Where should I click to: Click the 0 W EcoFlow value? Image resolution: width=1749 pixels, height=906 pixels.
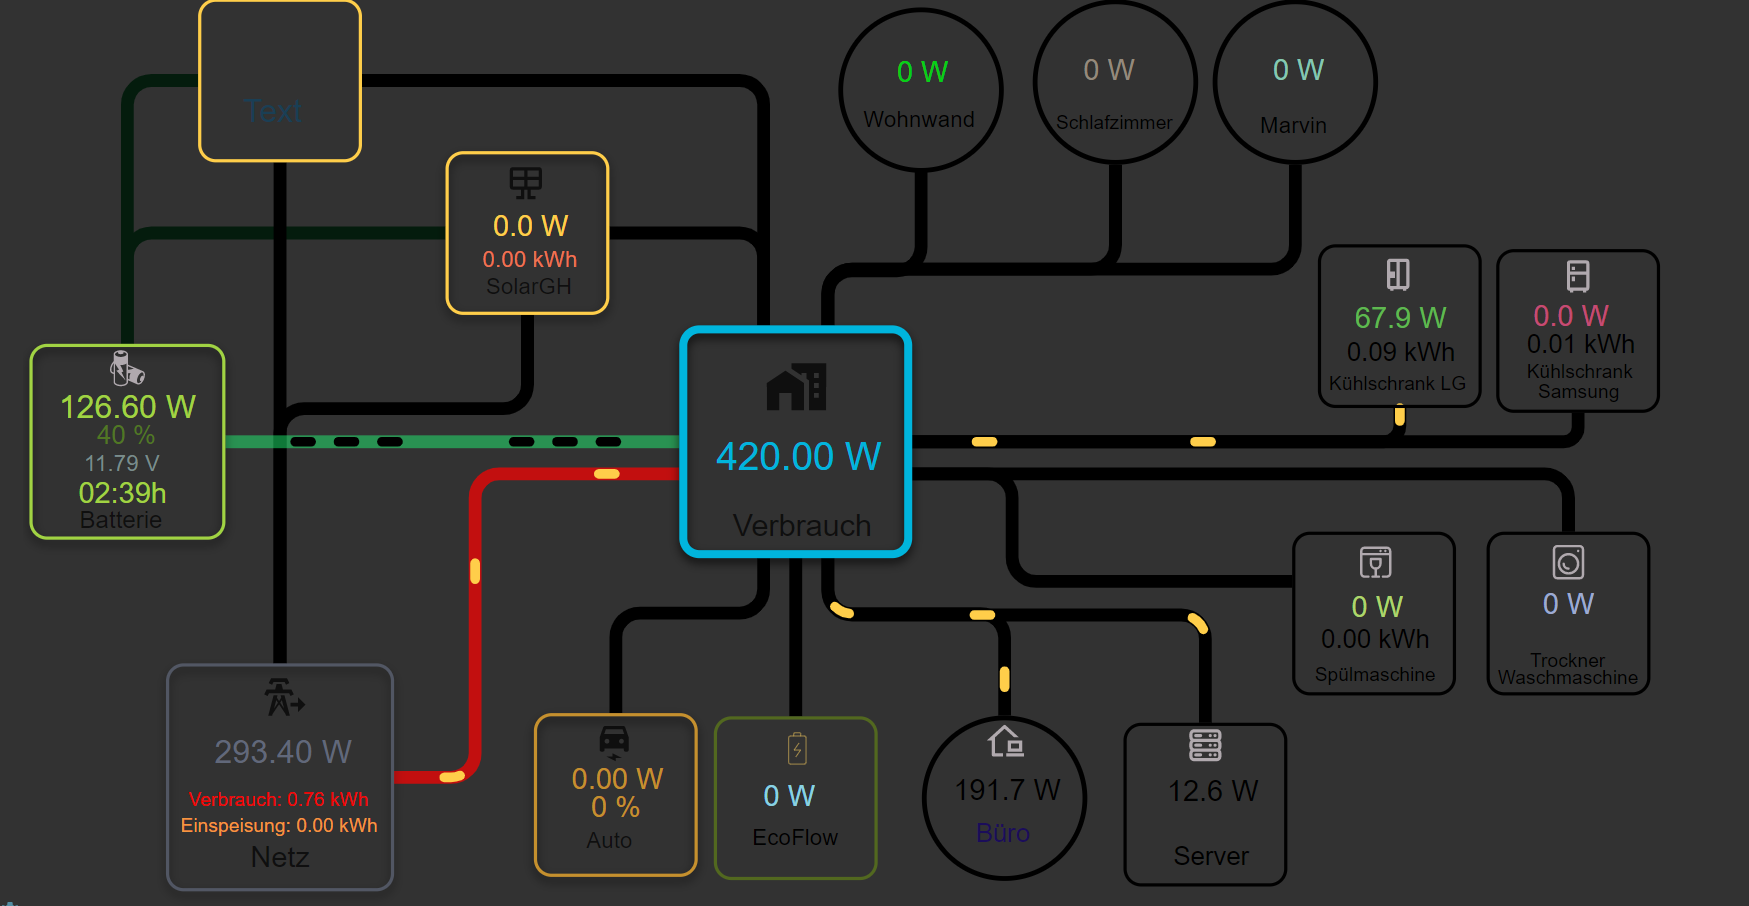point(789,796)
